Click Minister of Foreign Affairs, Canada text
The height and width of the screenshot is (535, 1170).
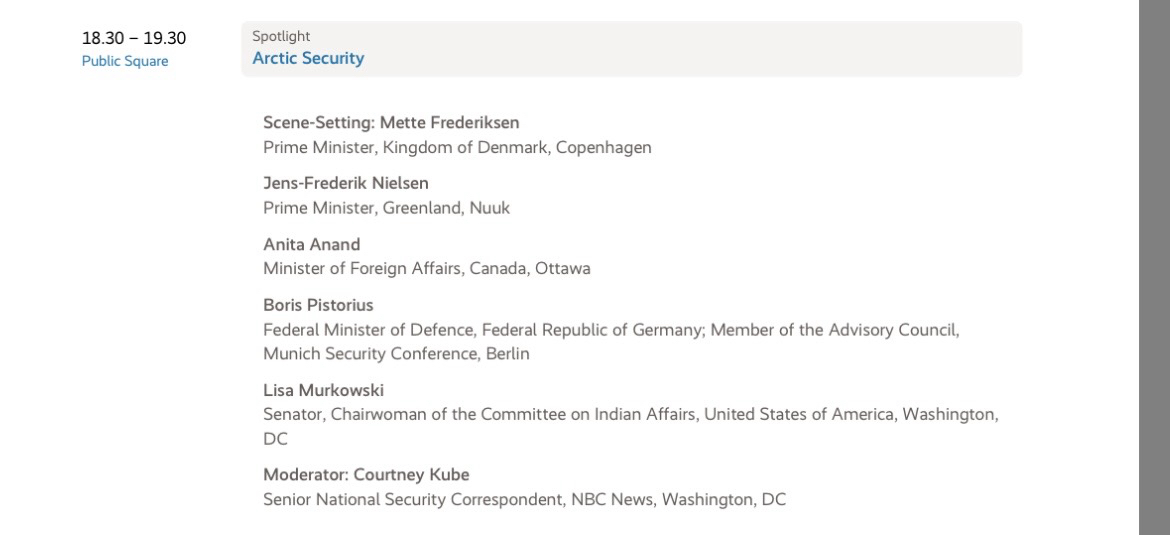426,268
